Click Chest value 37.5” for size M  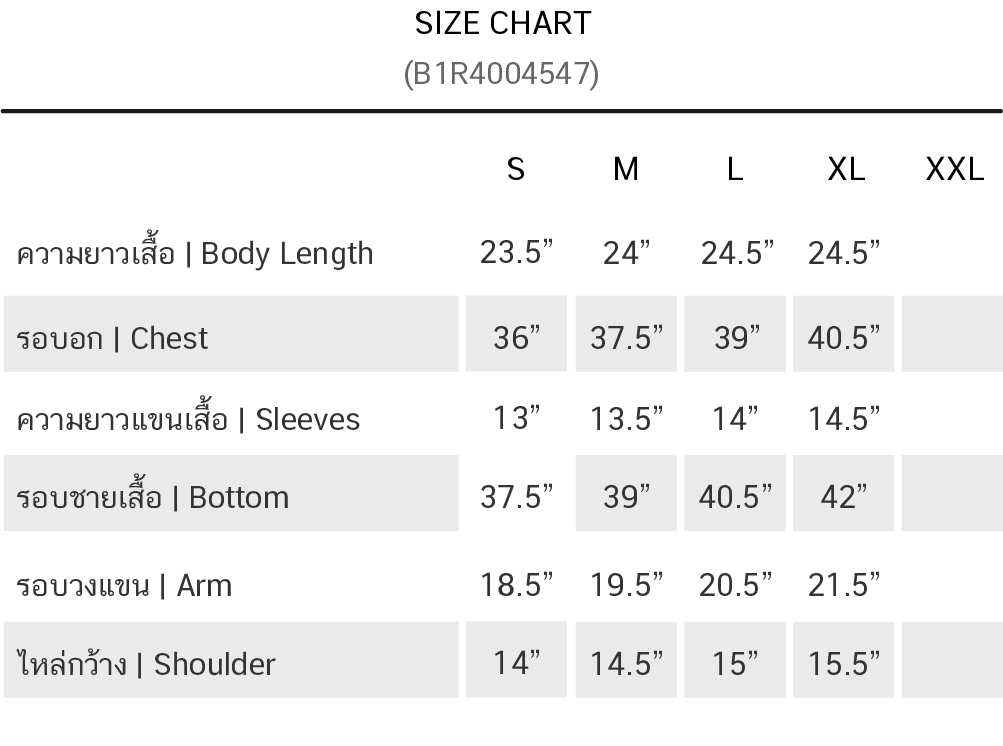tap(626, 338)
